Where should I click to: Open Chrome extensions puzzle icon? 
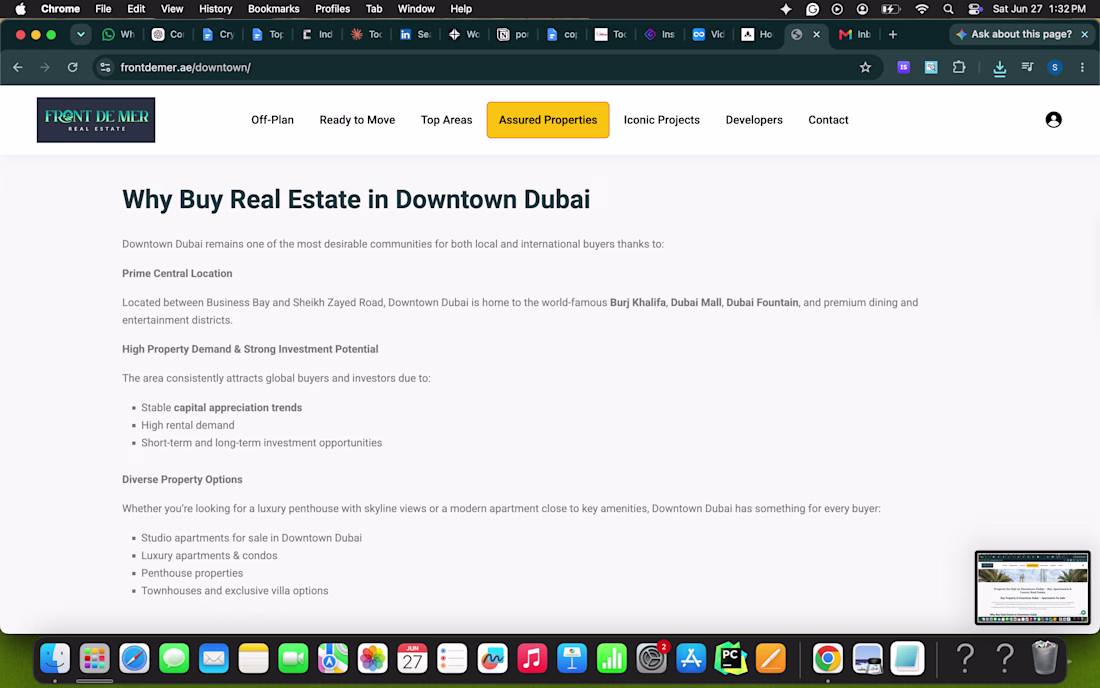pos(958,67)
